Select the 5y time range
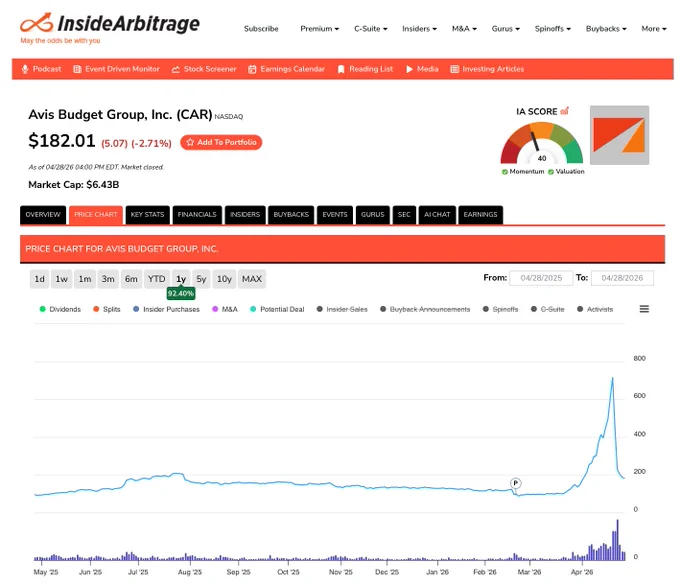 click(x=201, y=279)
